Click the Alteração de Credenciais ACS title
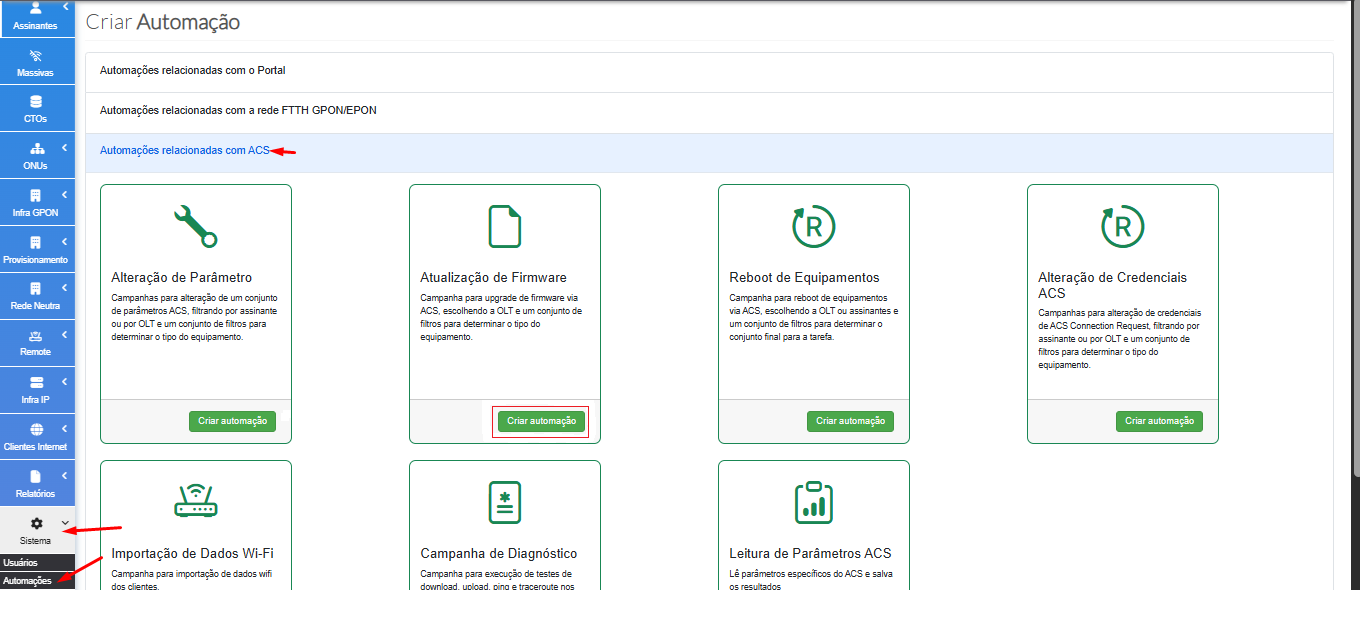 tap(1112, 285)
